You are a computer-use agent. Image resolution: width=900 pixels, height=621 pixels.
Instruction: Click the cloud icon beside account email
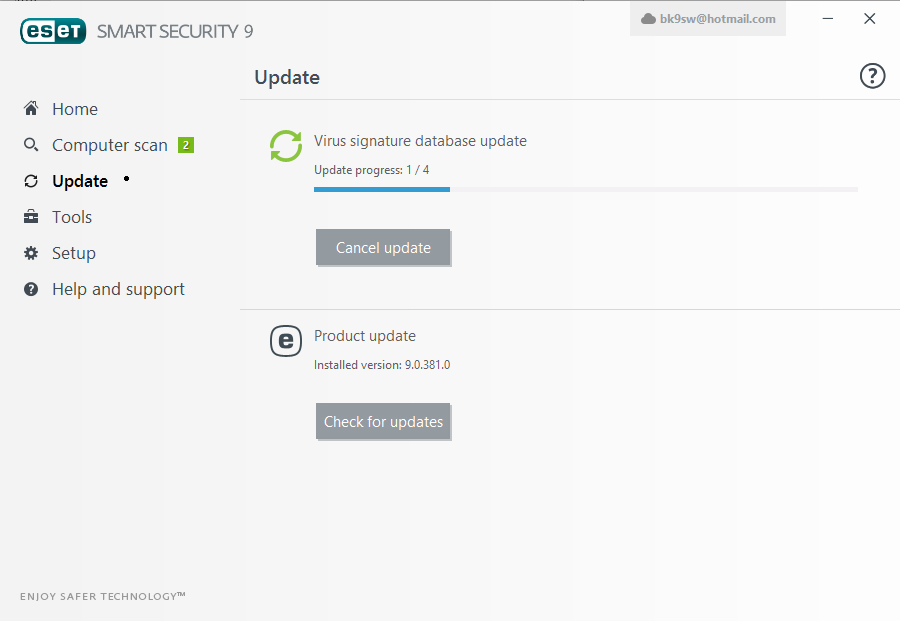(x=648, y=19)
